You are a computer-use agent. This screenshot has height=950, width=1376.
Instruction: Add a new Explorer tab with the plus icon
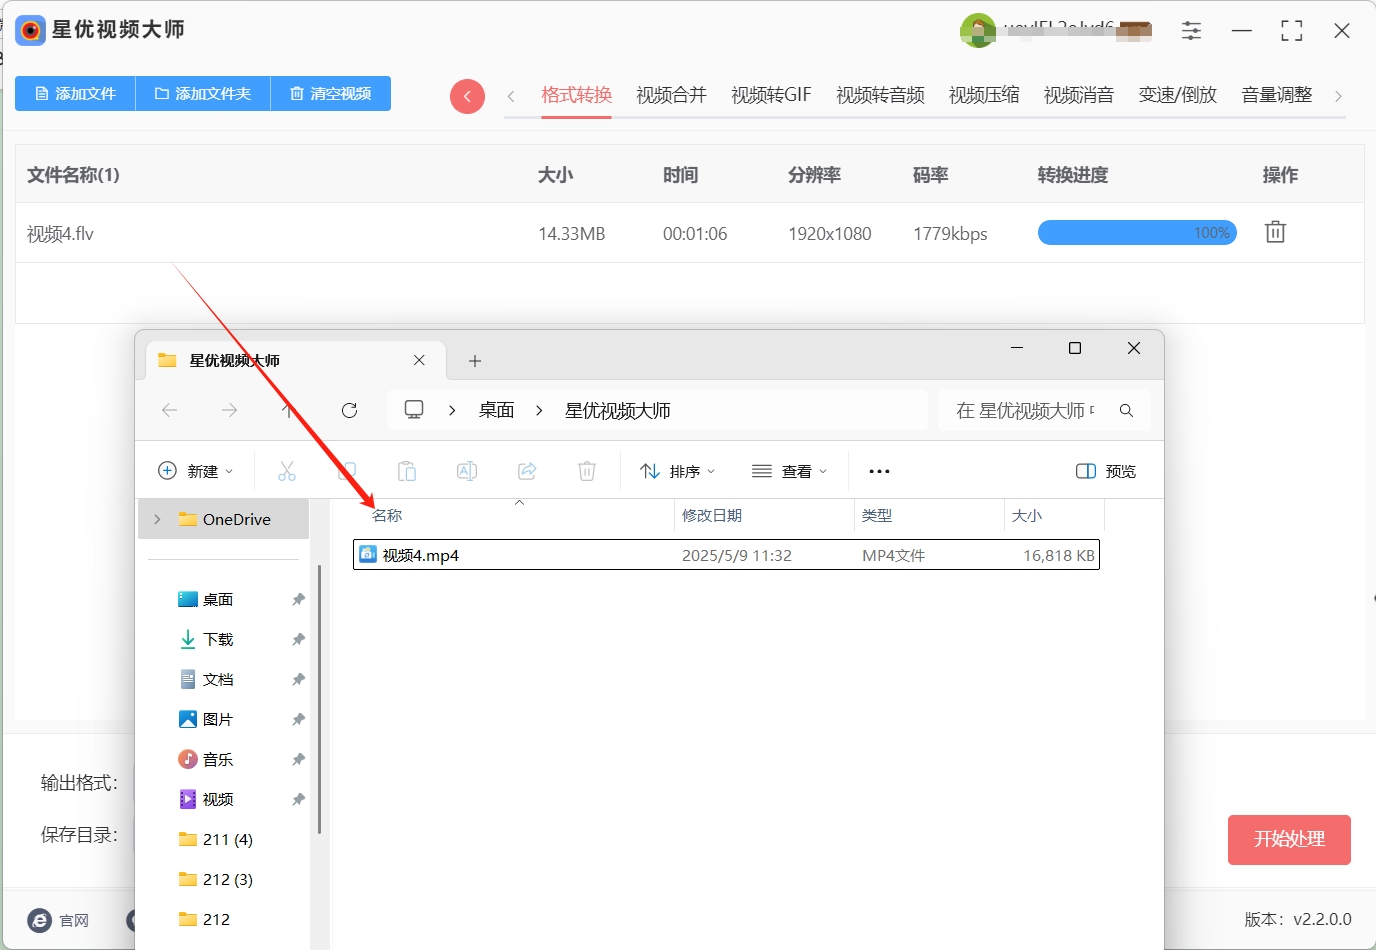click(475, 360)
